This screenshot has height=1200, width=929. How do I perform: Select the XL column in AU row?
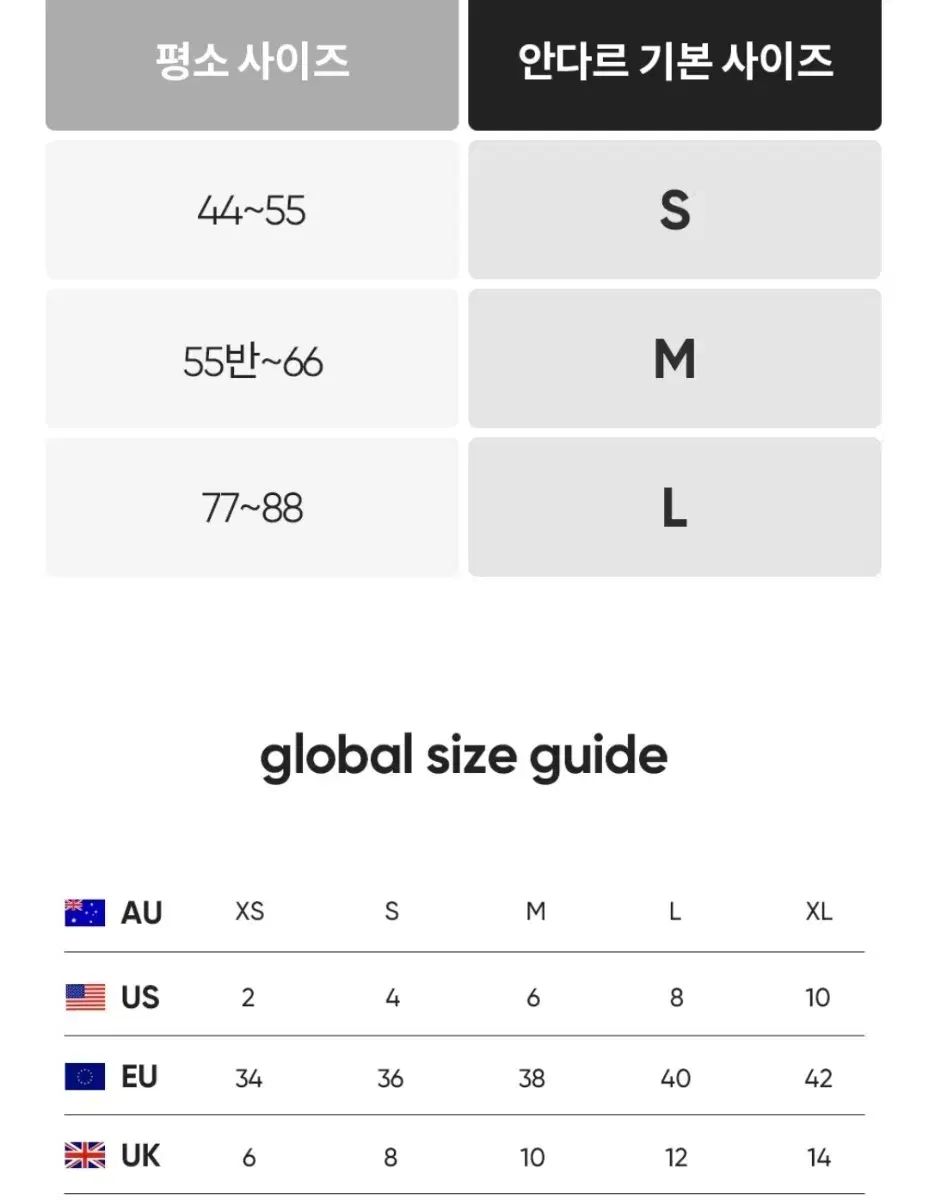coord(818,912)
